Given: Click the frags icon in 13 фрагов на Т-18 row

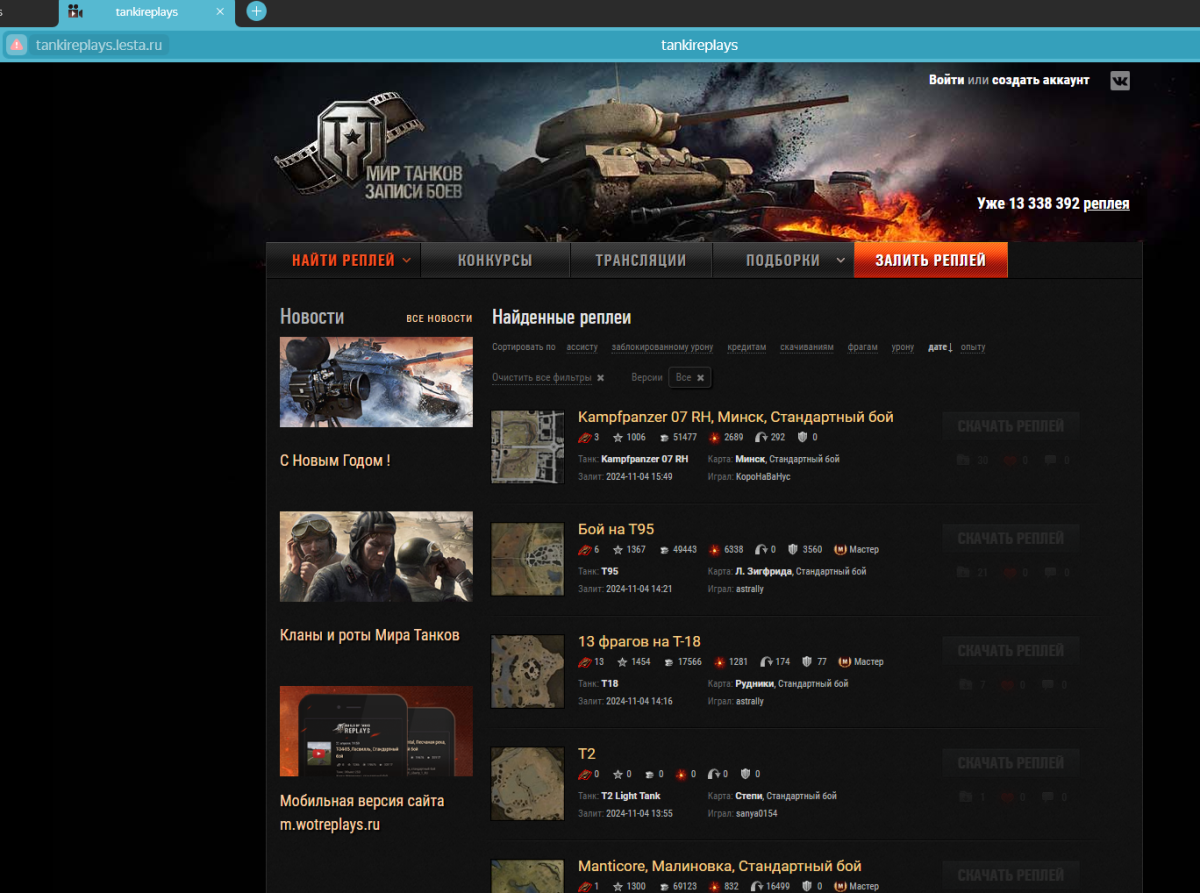Looking at the screenshot, I should [585, 662].
